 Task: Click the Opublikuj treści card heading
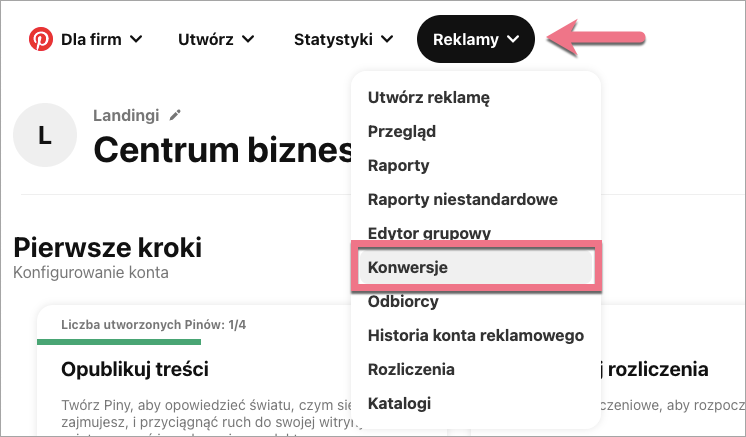click(x=135, y=369)
